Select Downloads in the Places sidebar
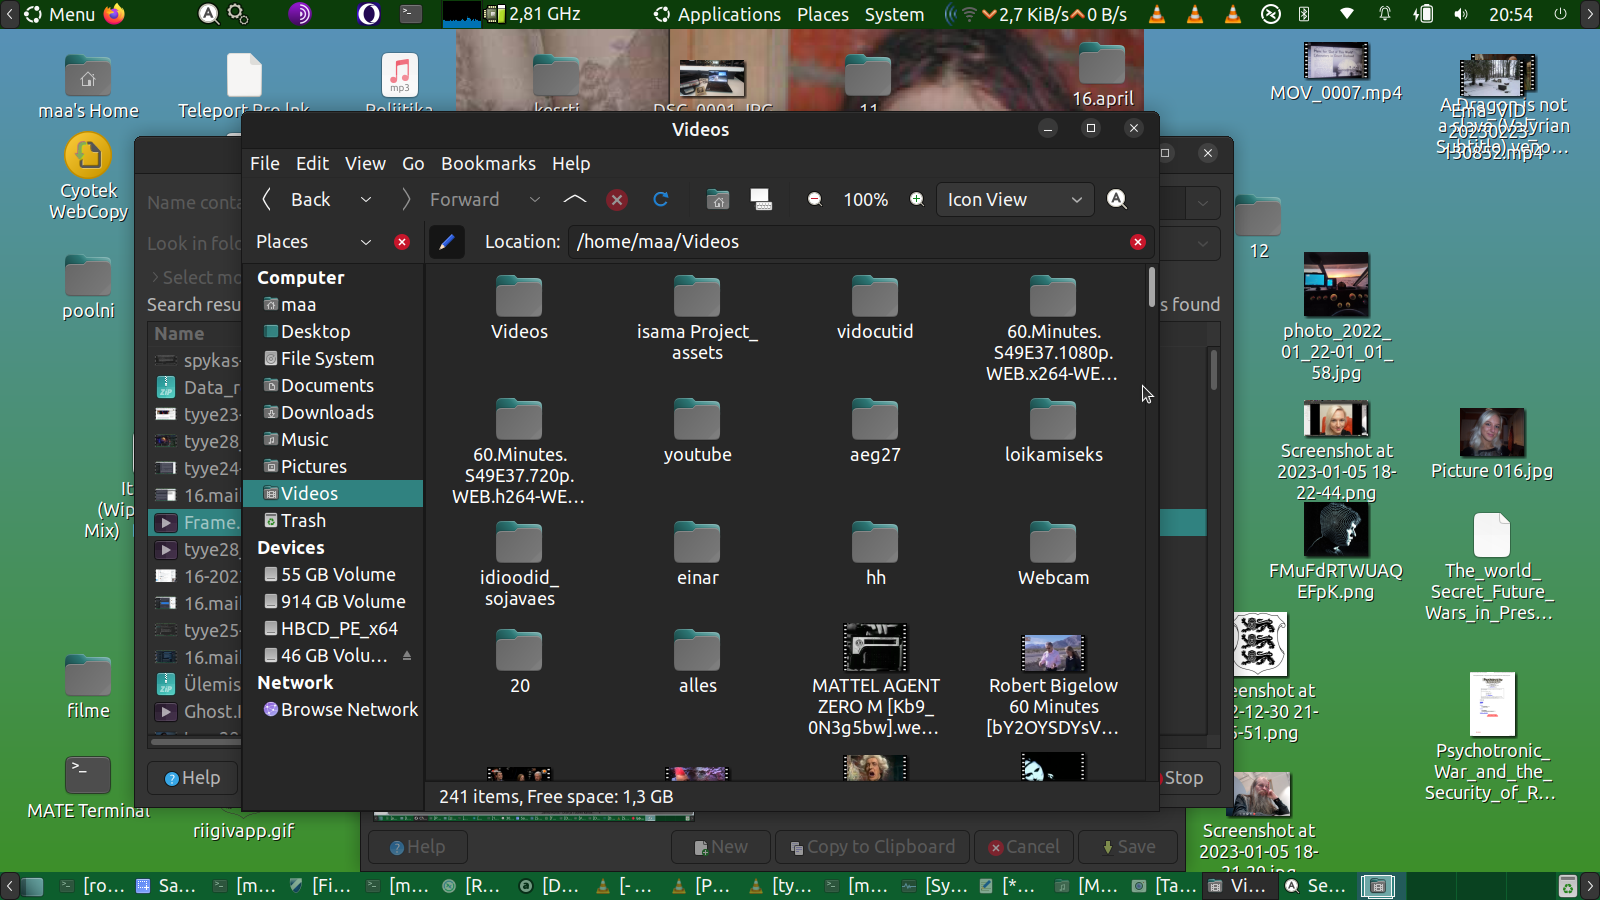 [327, 413]
